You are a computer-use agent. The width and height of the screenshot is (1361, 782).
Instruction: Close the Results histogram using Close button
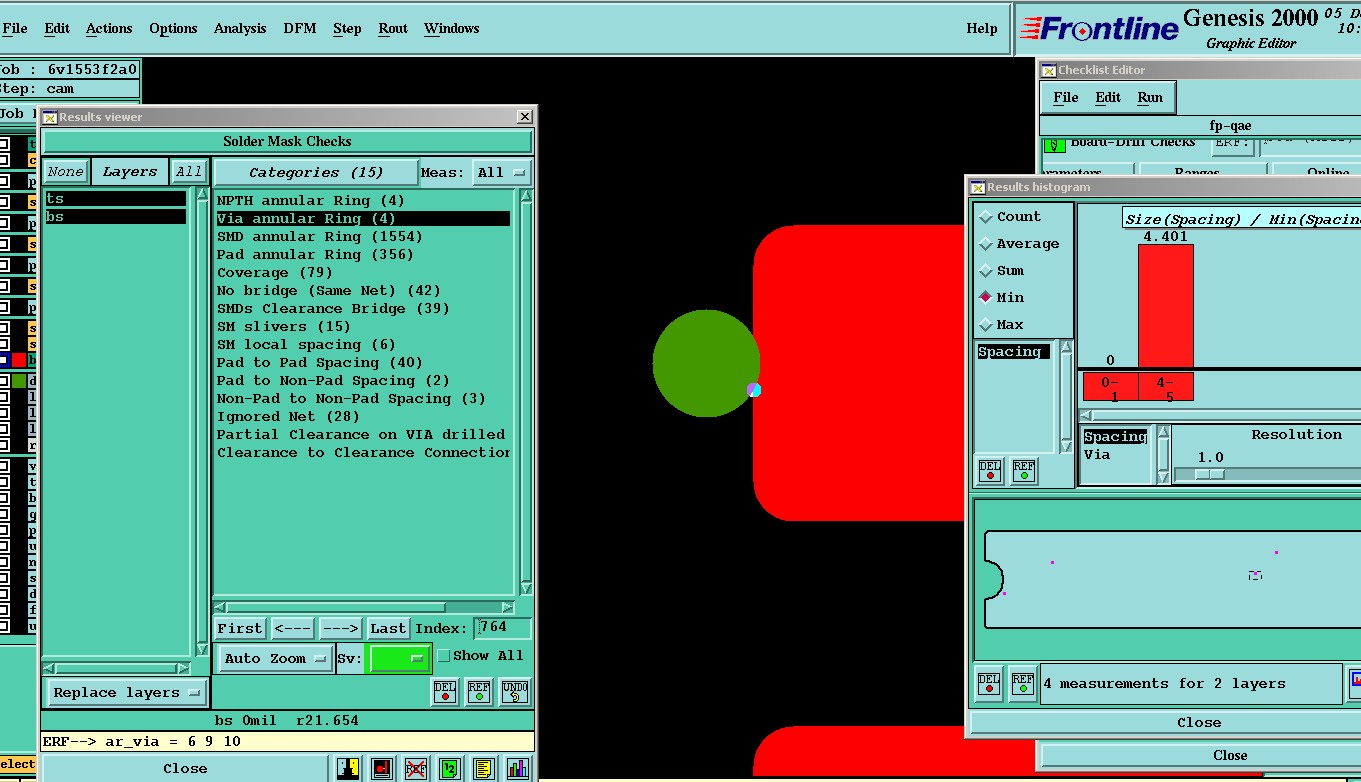coord(1199,722)
